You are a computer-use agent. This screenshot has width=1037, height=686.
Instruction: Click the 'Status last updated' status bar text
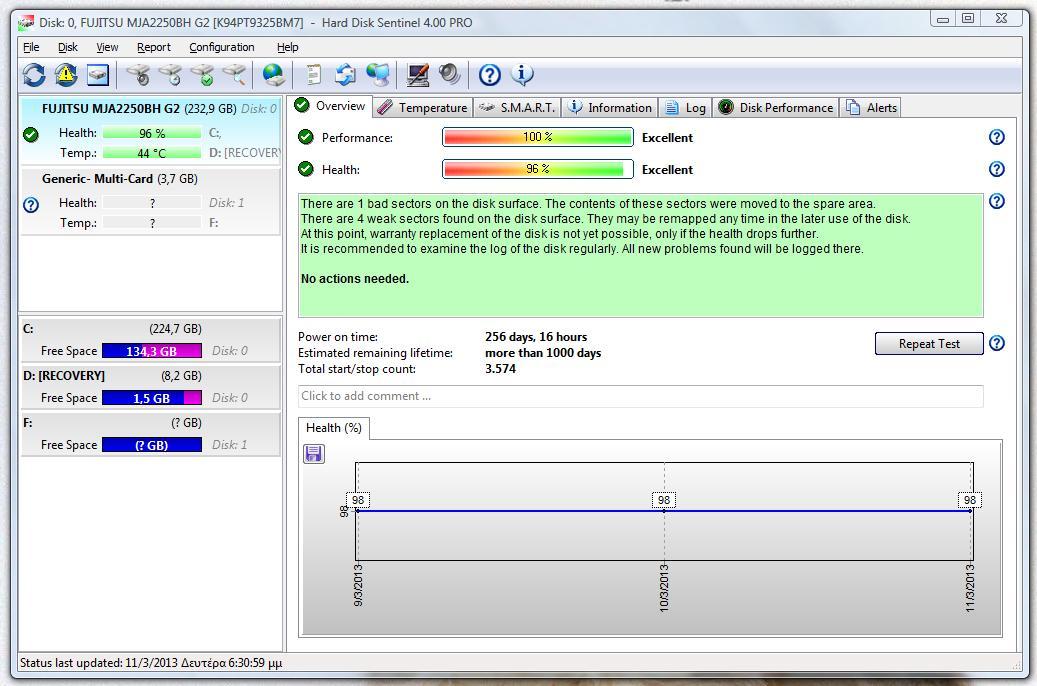(151, 663)
